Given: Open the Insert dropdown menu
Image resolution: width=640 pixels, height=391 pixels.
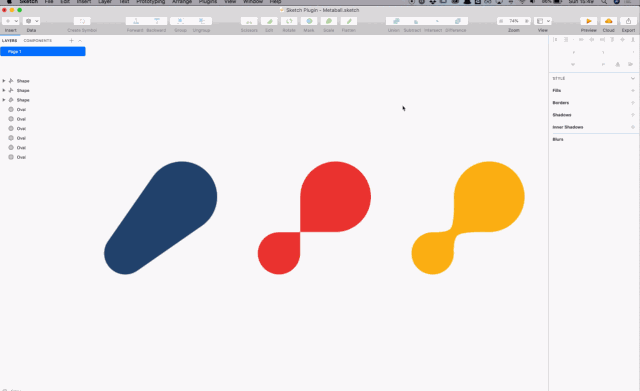Looking at the screenshot, I should [x=11, y=21].
